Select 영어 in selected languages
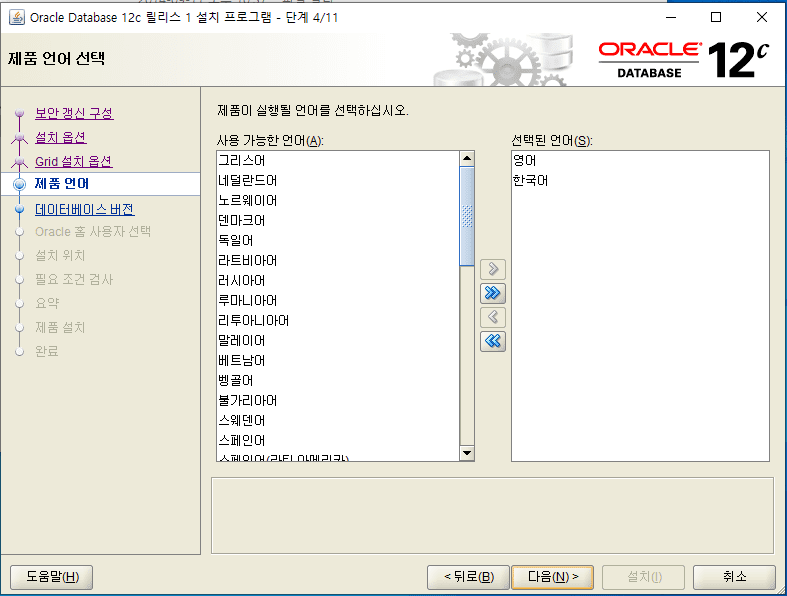This screenshot has width=787, height=596. [x=640, y=160]
